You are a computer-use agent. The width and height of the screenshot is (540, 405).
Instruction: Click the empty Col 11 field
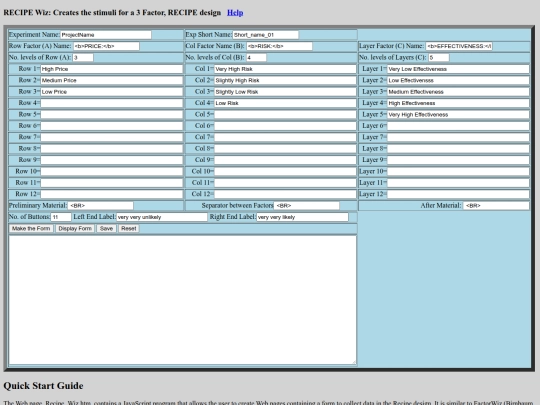click(x=285, y=183)
